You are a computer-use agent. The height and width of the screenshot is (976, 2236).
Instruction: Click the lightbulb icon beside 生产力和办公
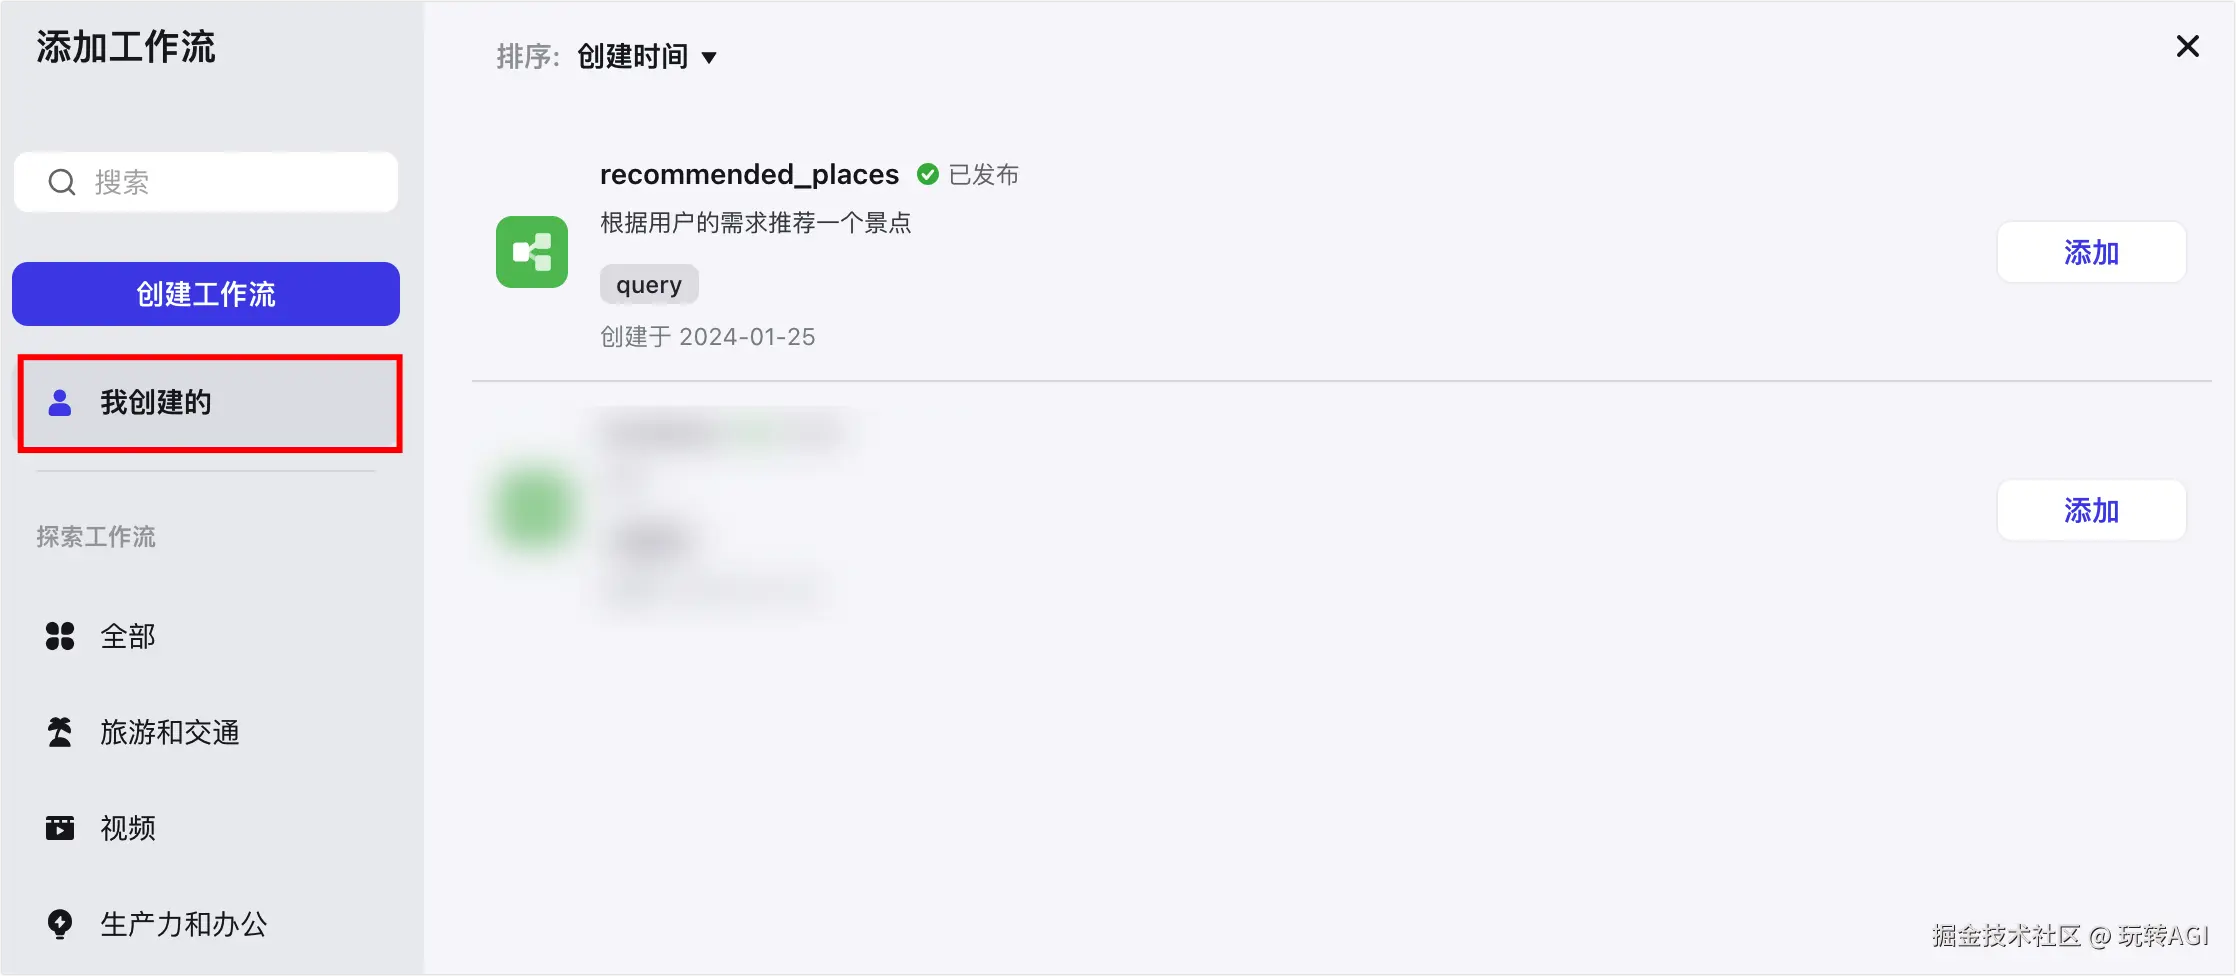point(60,924)
